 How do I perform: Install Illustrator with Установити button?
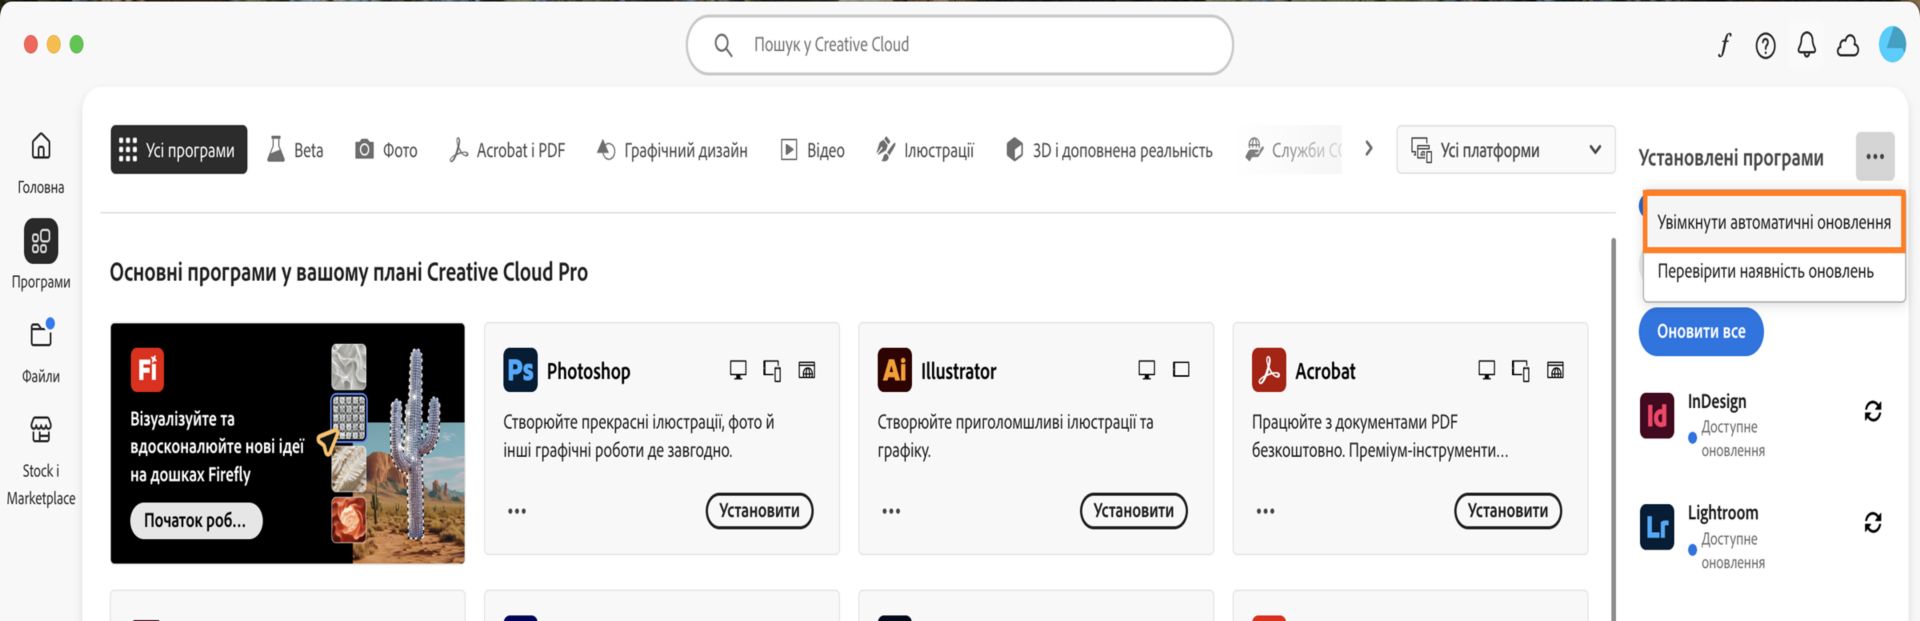[x=1133, y=511]
